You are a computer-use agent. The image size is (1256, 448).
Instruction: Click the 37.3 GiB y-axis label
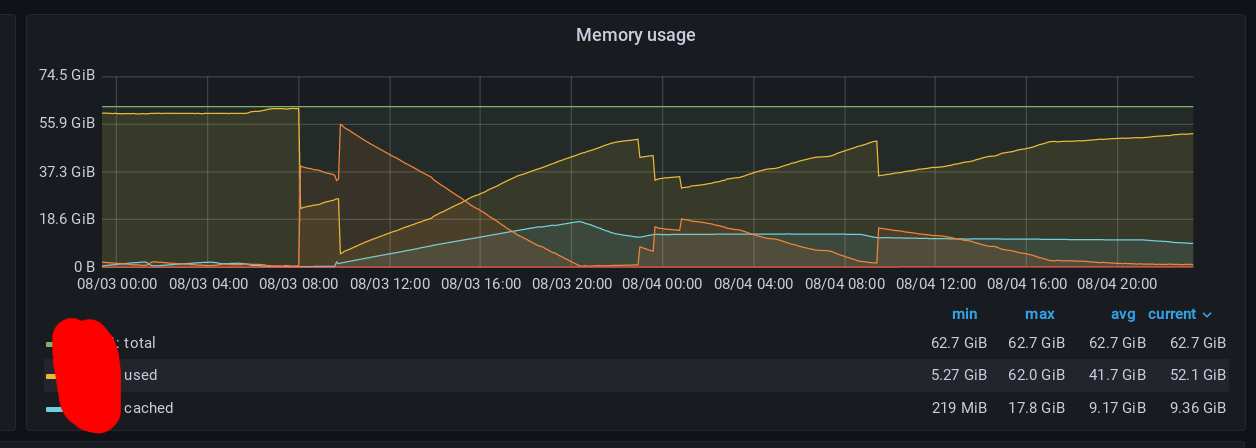click(68, 171)
